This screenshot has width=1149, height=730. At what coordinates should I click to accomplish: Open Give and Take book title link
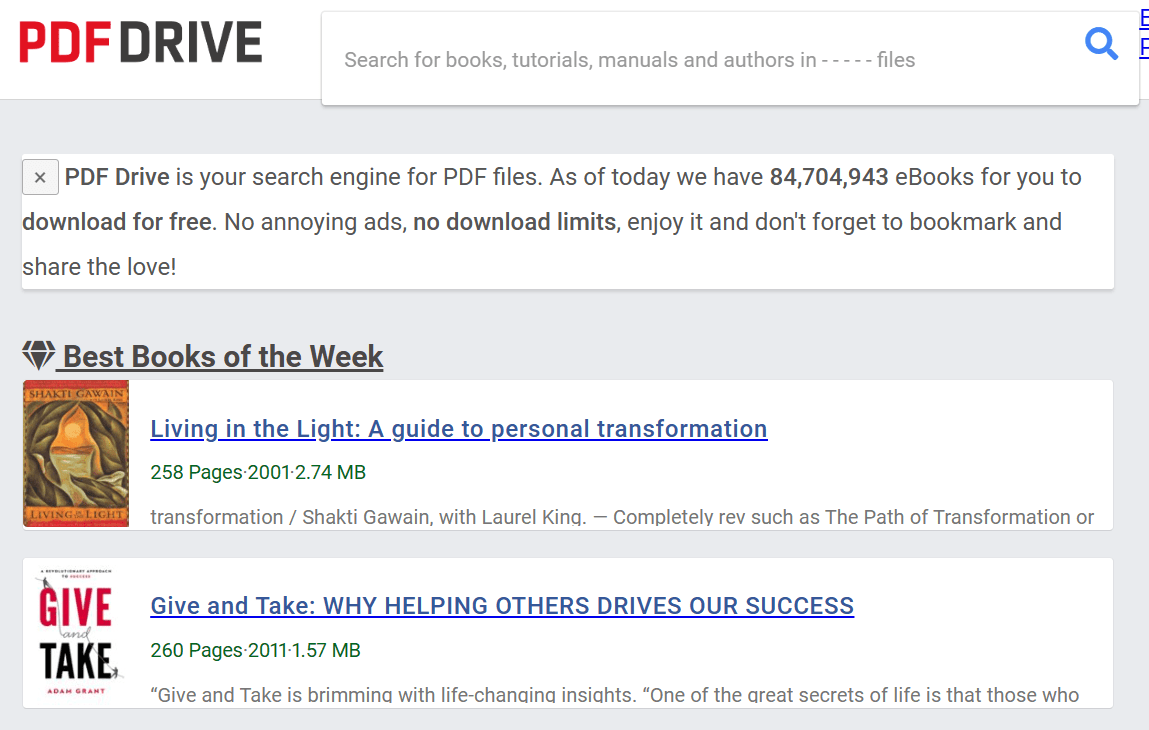(x=502, y=606)
